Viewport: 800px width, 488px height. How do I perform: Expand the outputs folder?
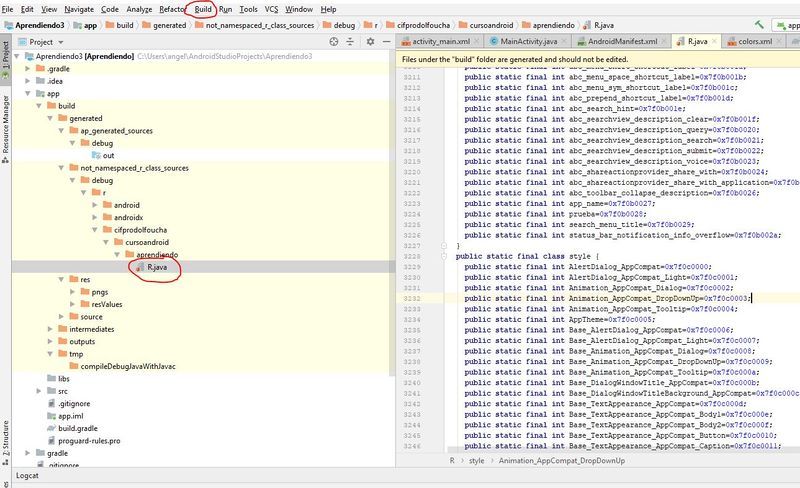pos(50,341)
